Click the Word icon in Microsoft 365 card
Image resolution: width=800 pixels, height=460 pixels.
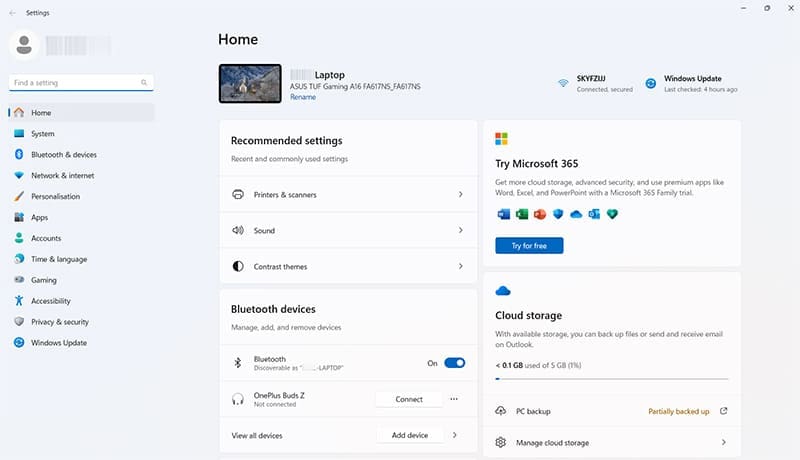pyautogui.click(x=502, y=214)
